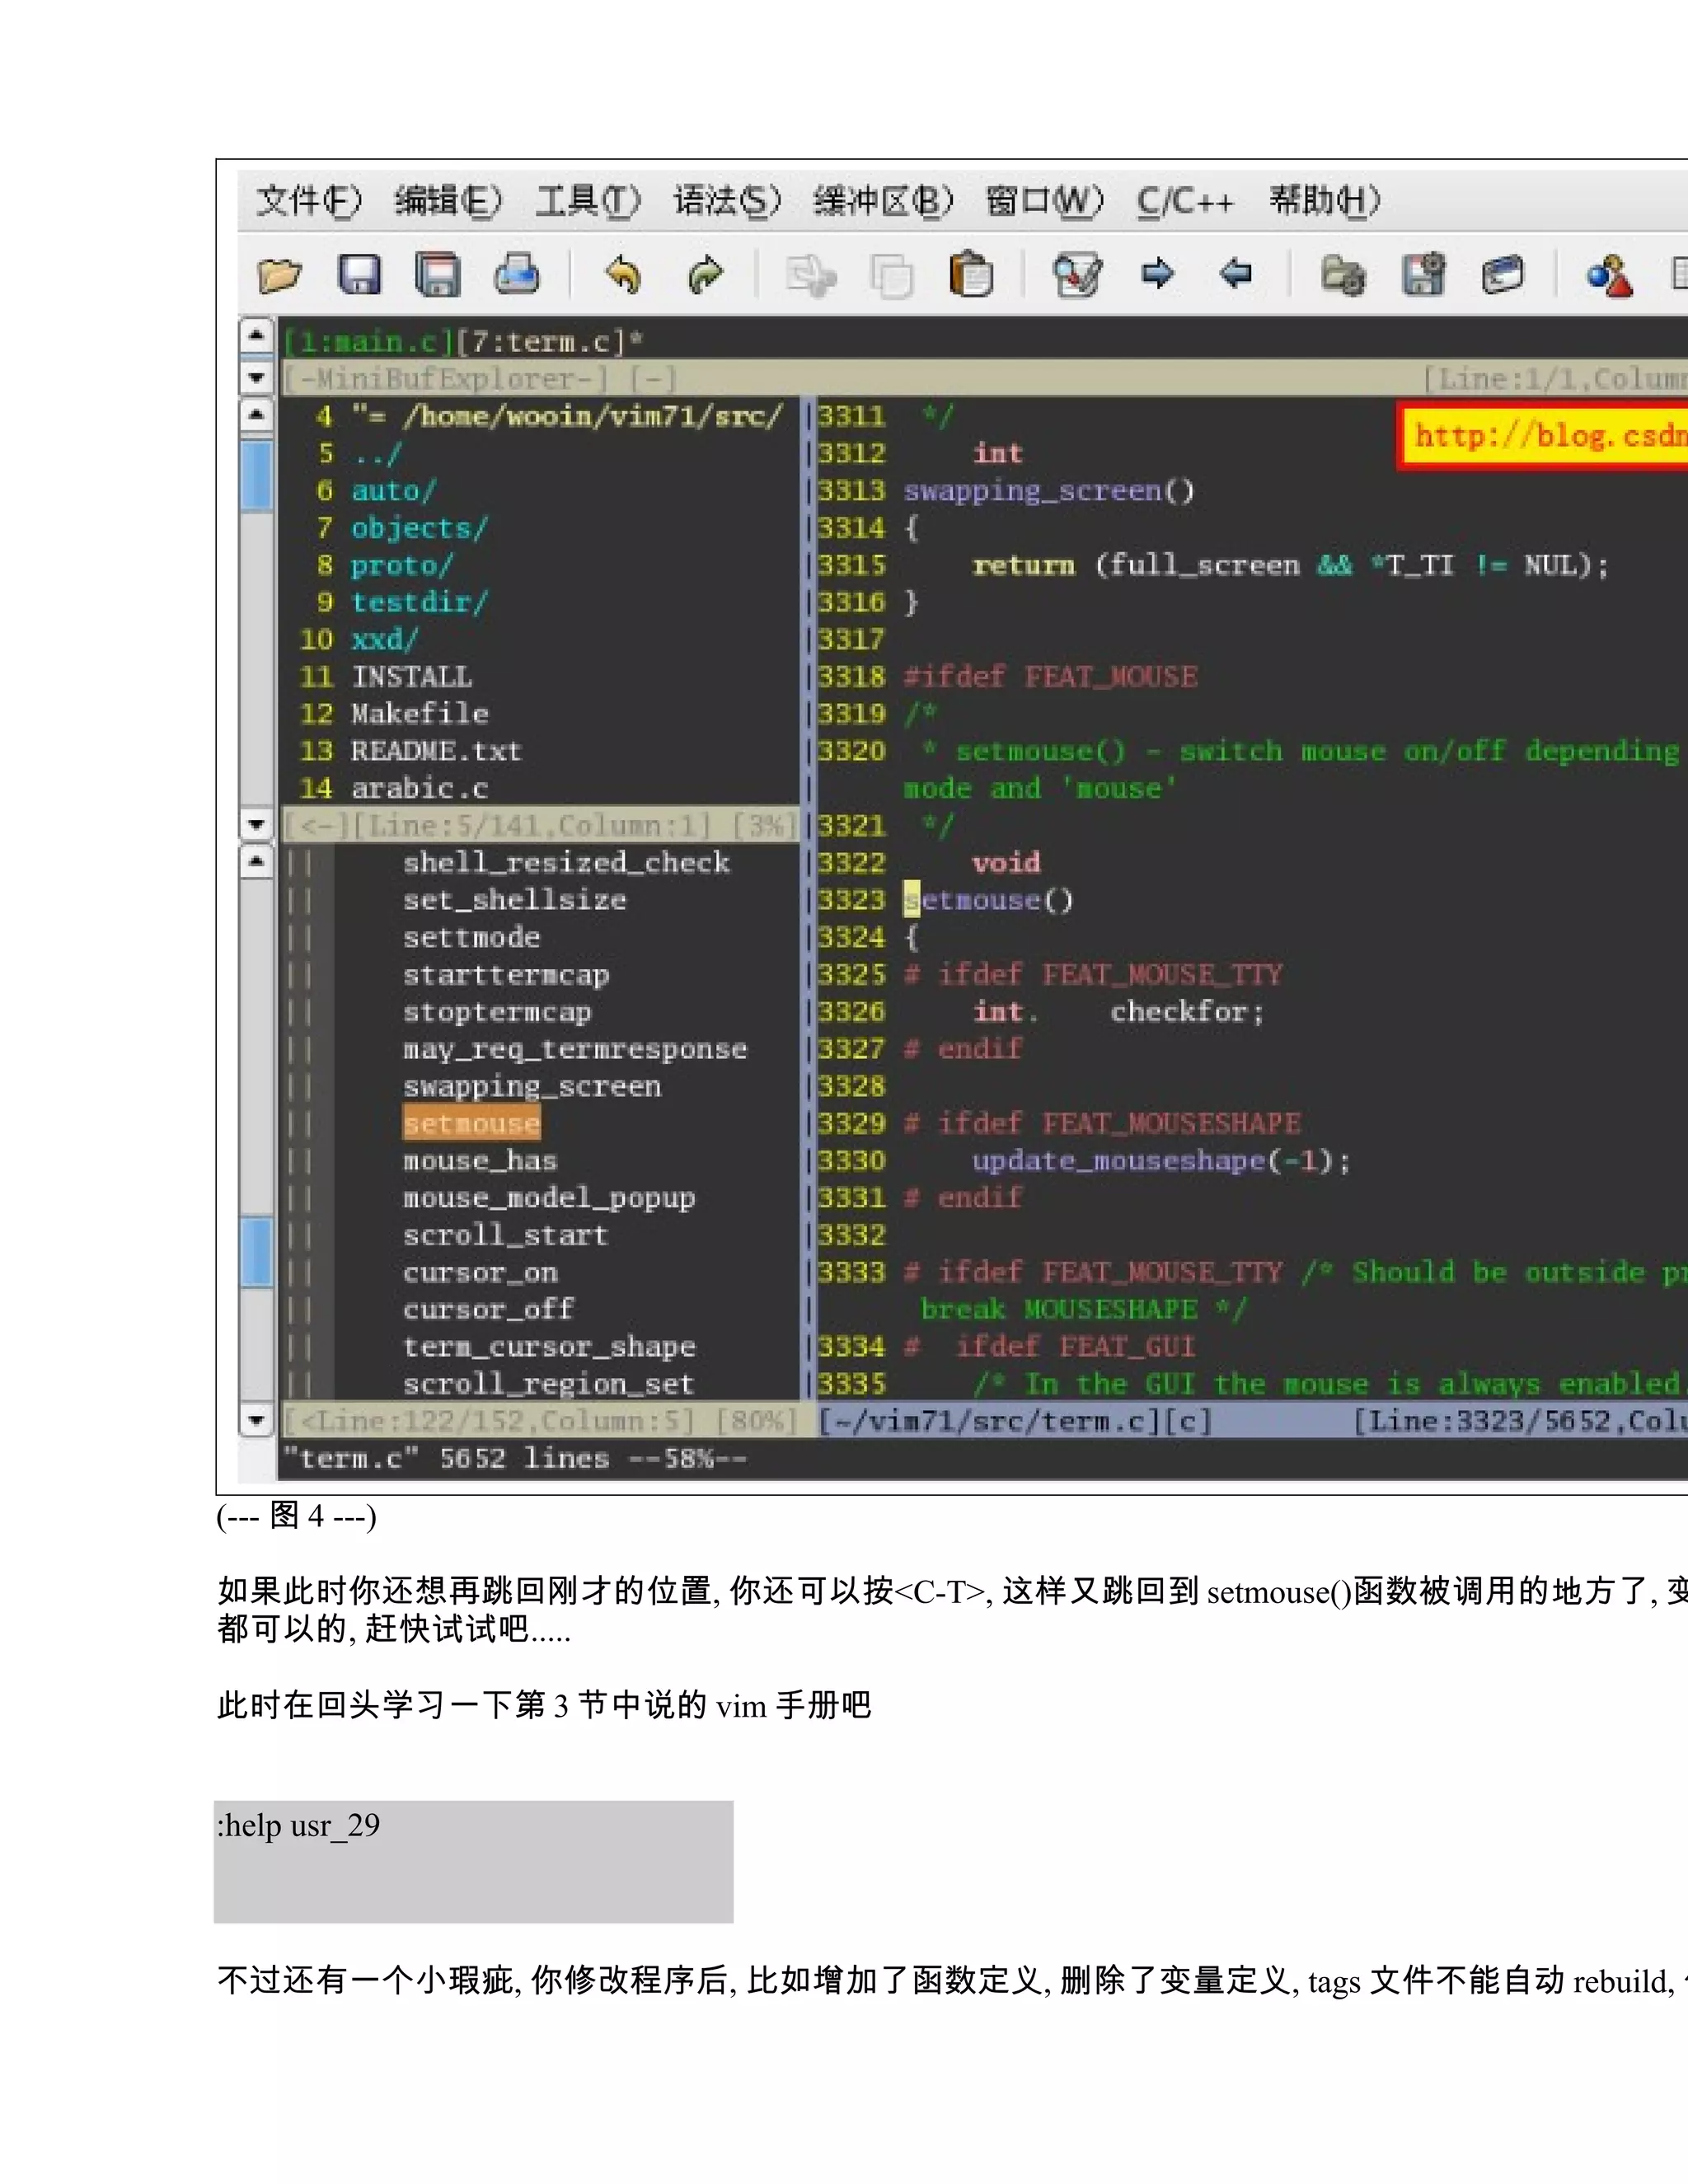Screen dimensions: 1688x2184
Task: Click the Open file toolbar icon
Action: click(279, 274)
